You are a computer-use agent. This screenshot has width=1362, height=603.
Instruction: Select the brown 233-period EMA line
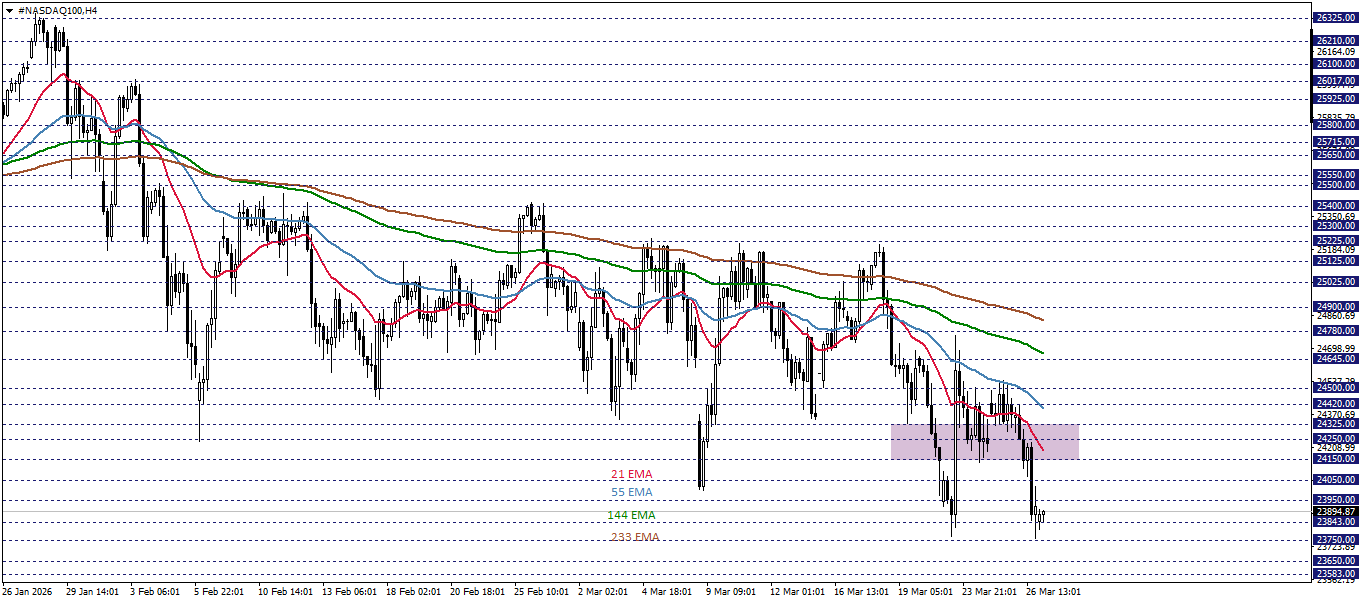point(1030,316)
